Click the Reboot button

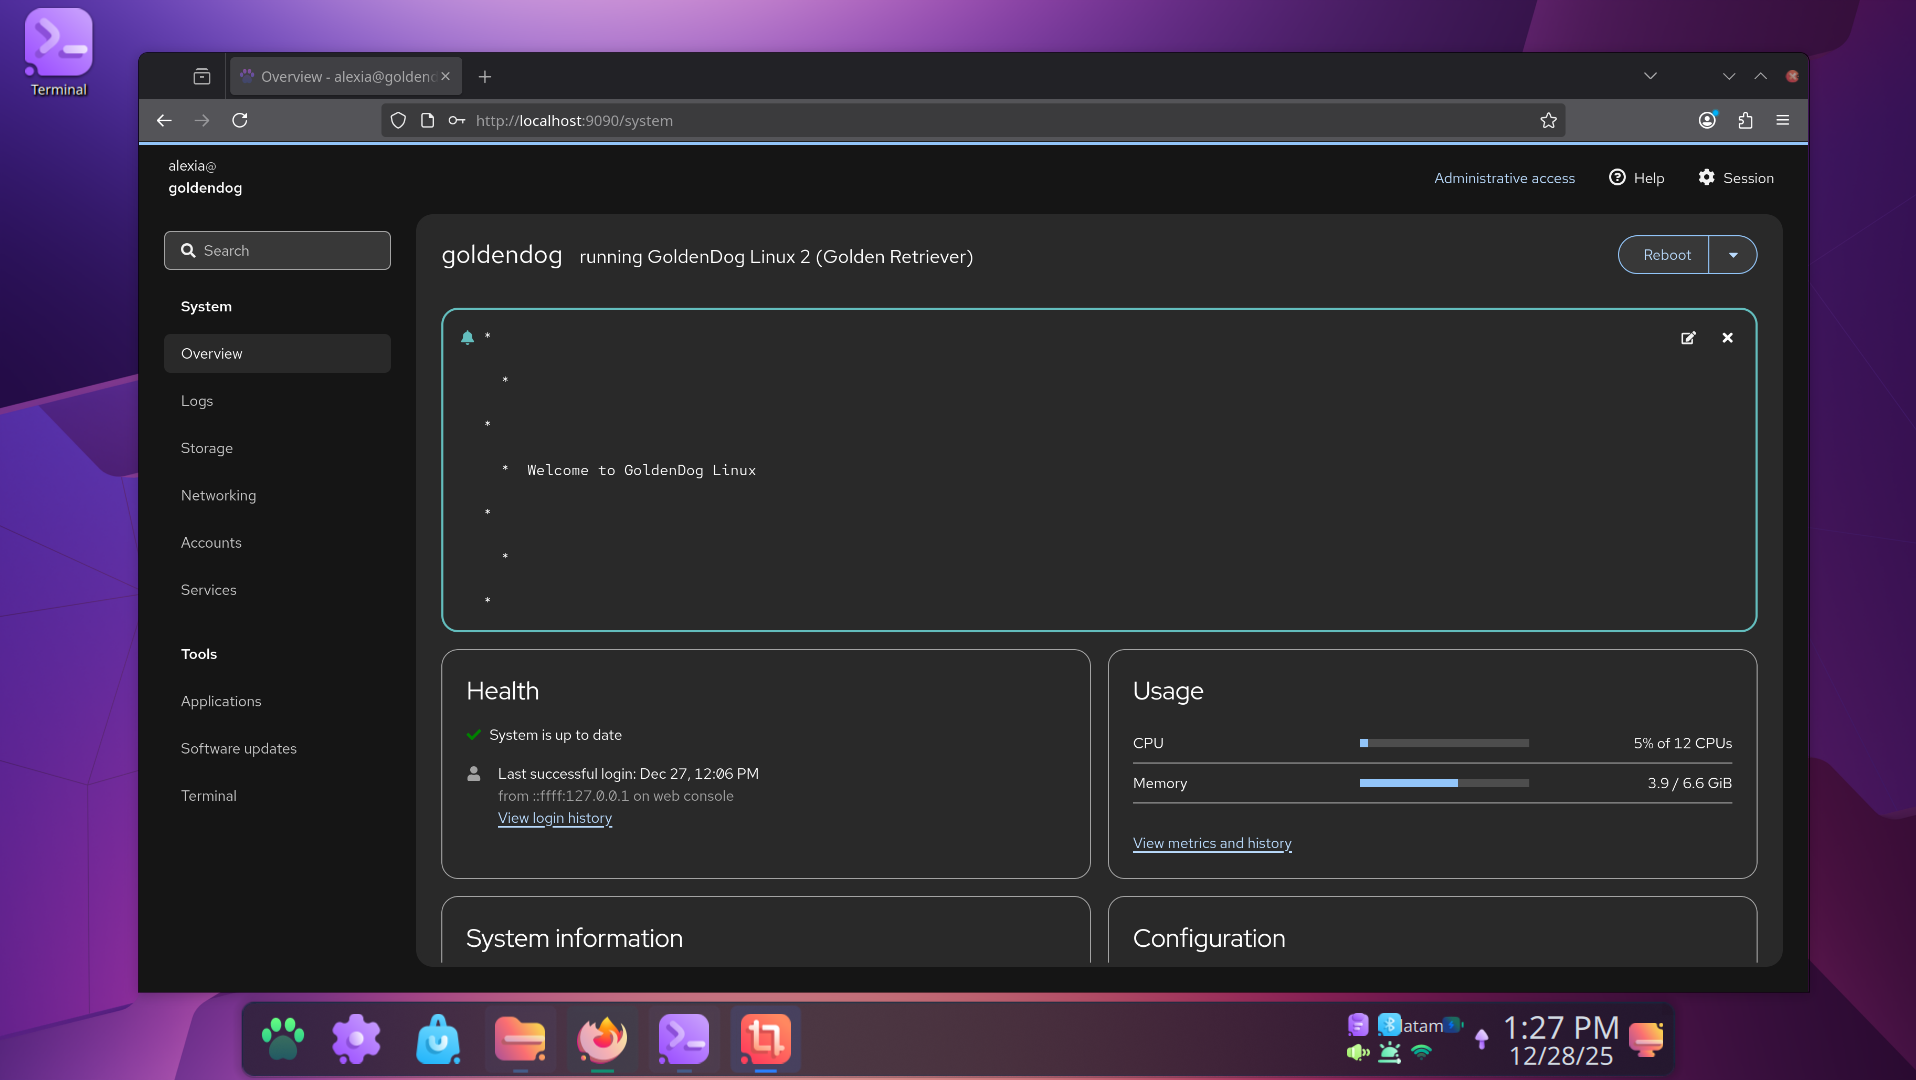tap(1666, 255)
